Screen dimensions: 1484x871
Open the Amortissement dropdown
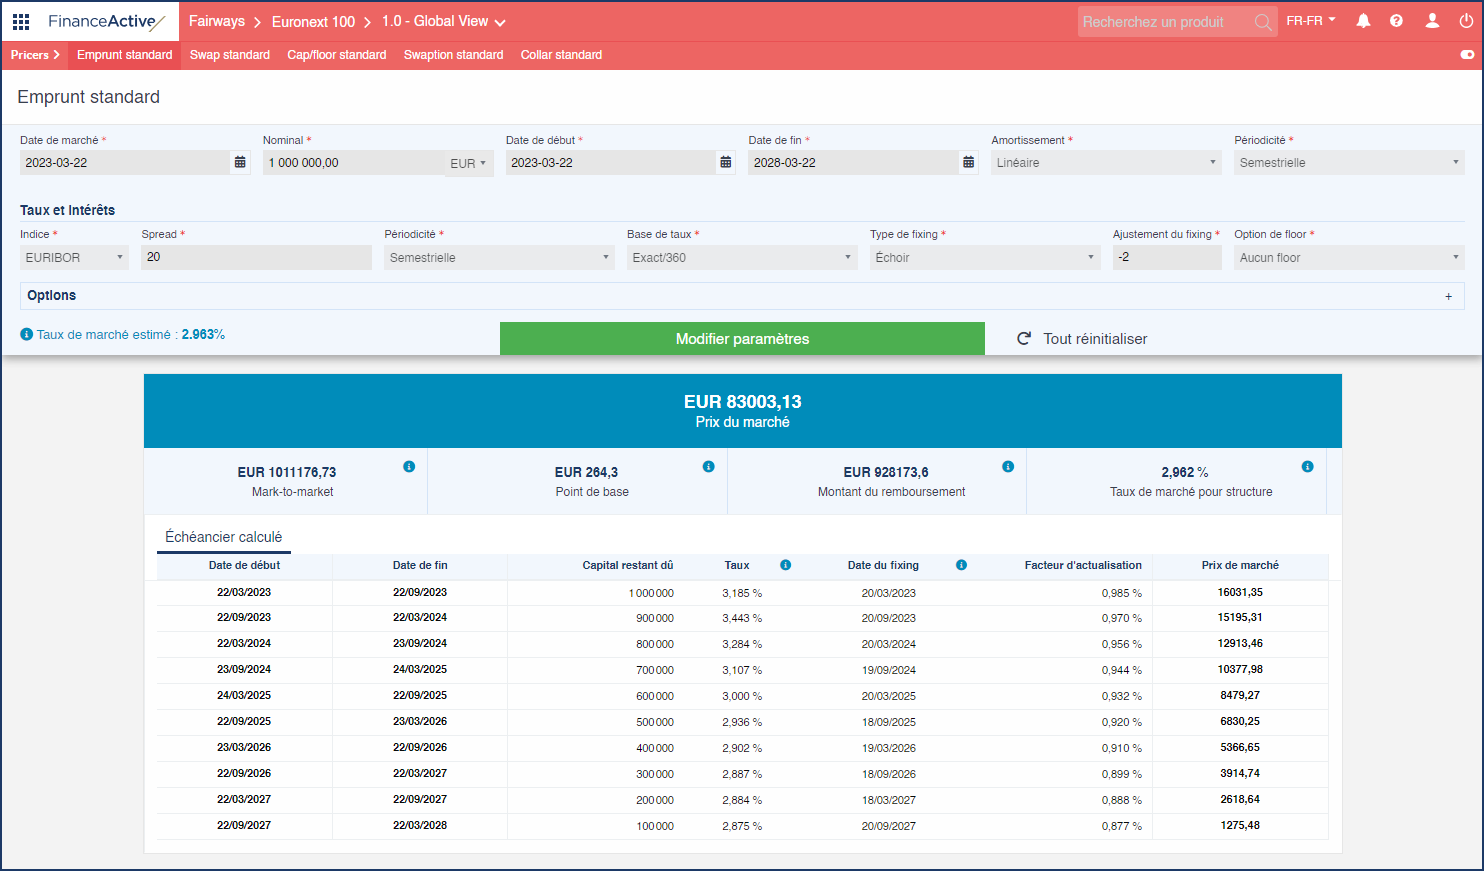1105,162
